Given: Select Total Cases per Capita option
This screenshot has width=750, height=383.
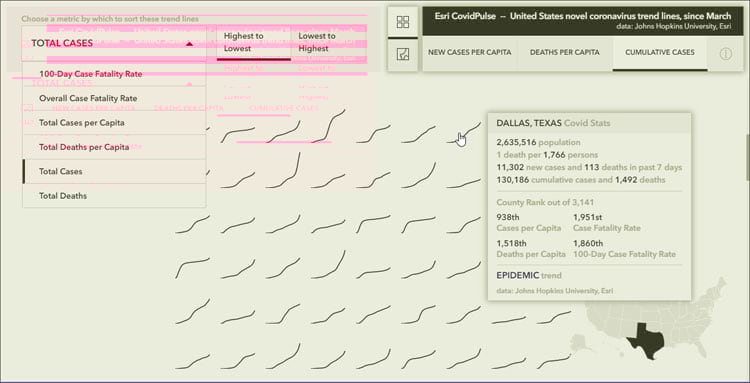Looking at the screenshot, I should (114, 123).
